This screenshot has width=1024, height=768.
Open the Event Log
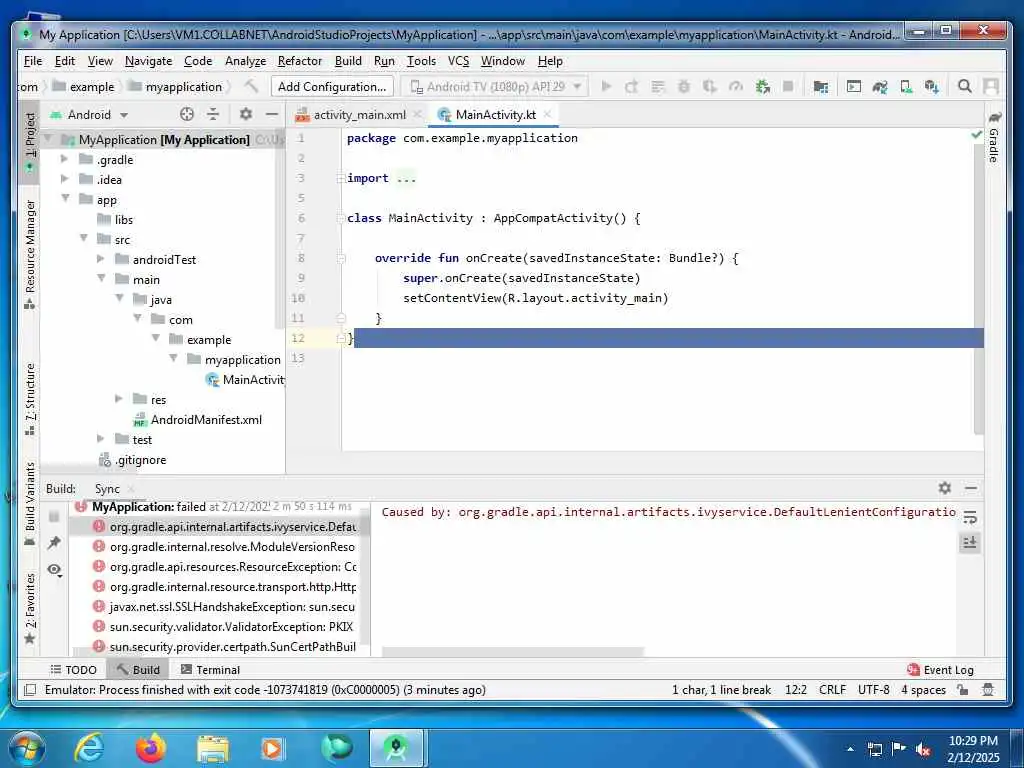pos(940,669)
